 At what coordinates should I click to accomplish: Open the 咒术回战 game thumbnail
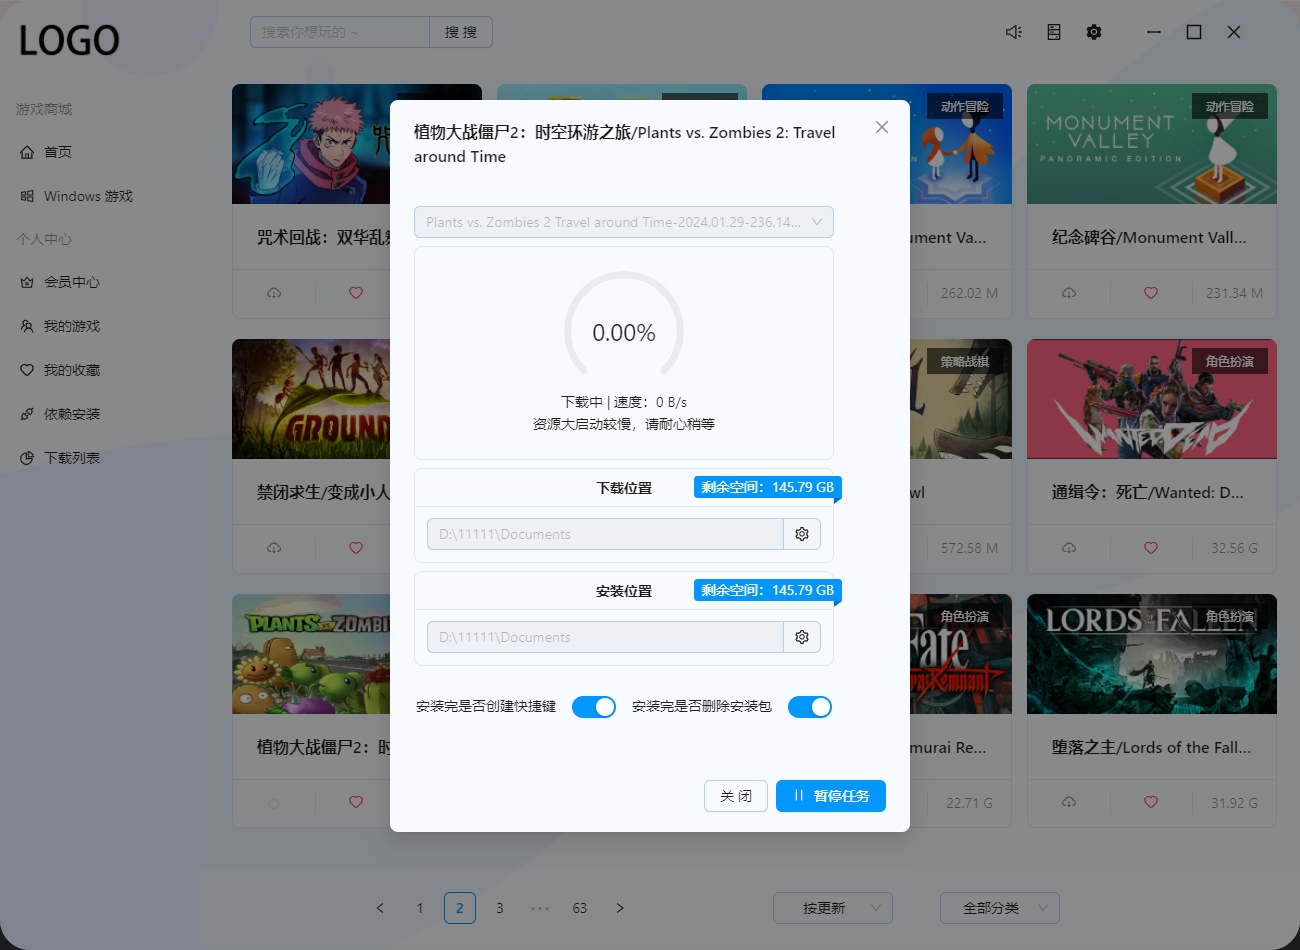coord(311,144)
